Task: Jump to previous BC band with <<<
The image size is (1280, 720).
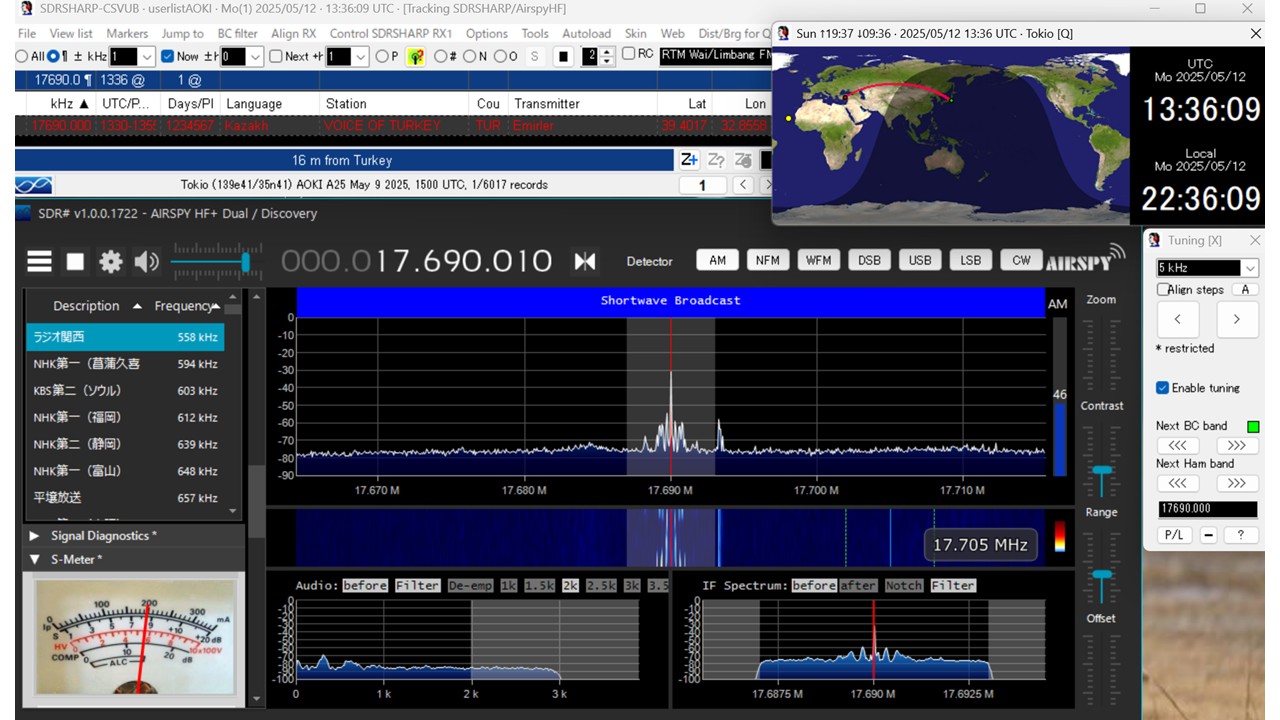Action: pyautogui.click(x=1177, y=445)
